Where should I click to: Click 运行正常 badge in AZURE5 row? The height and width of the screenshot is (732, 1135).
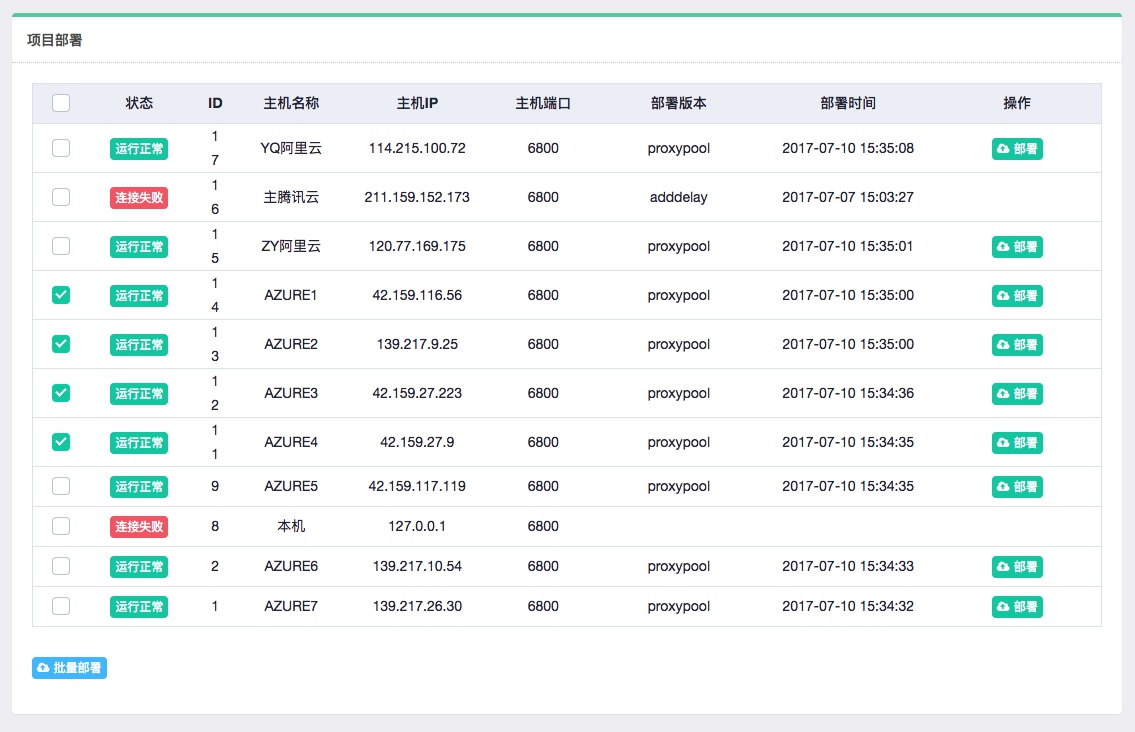click(x=139, y=487)
